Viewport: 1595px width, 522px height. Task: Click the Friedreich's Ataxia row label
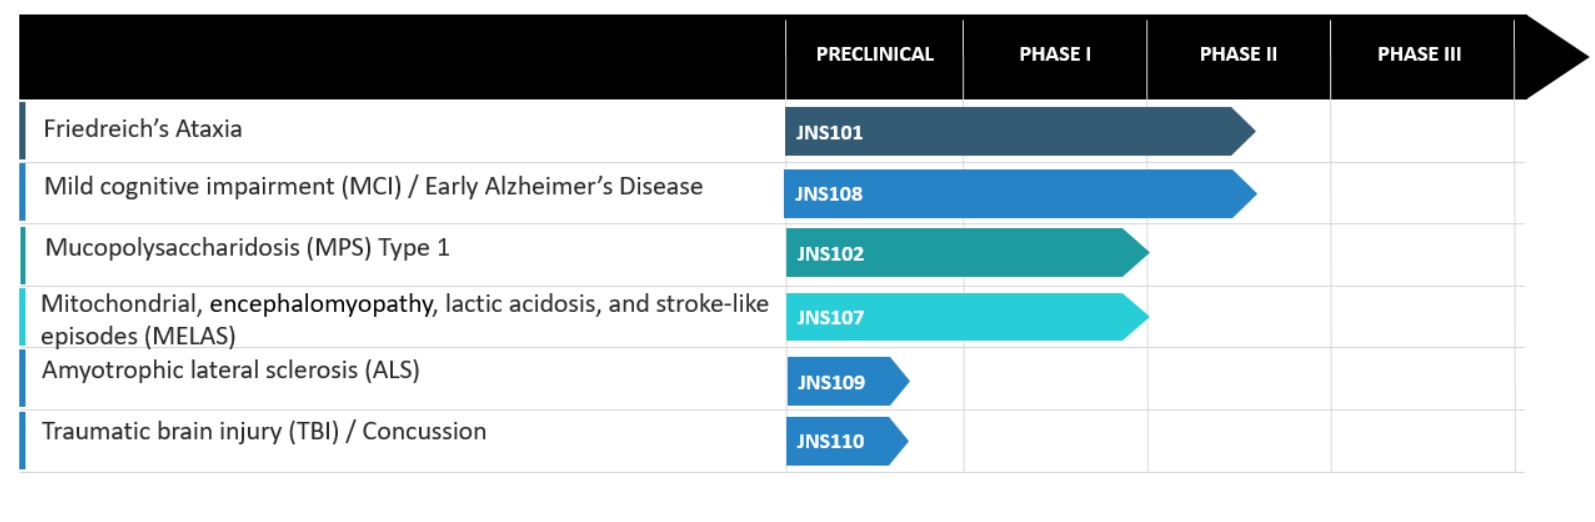142,129
